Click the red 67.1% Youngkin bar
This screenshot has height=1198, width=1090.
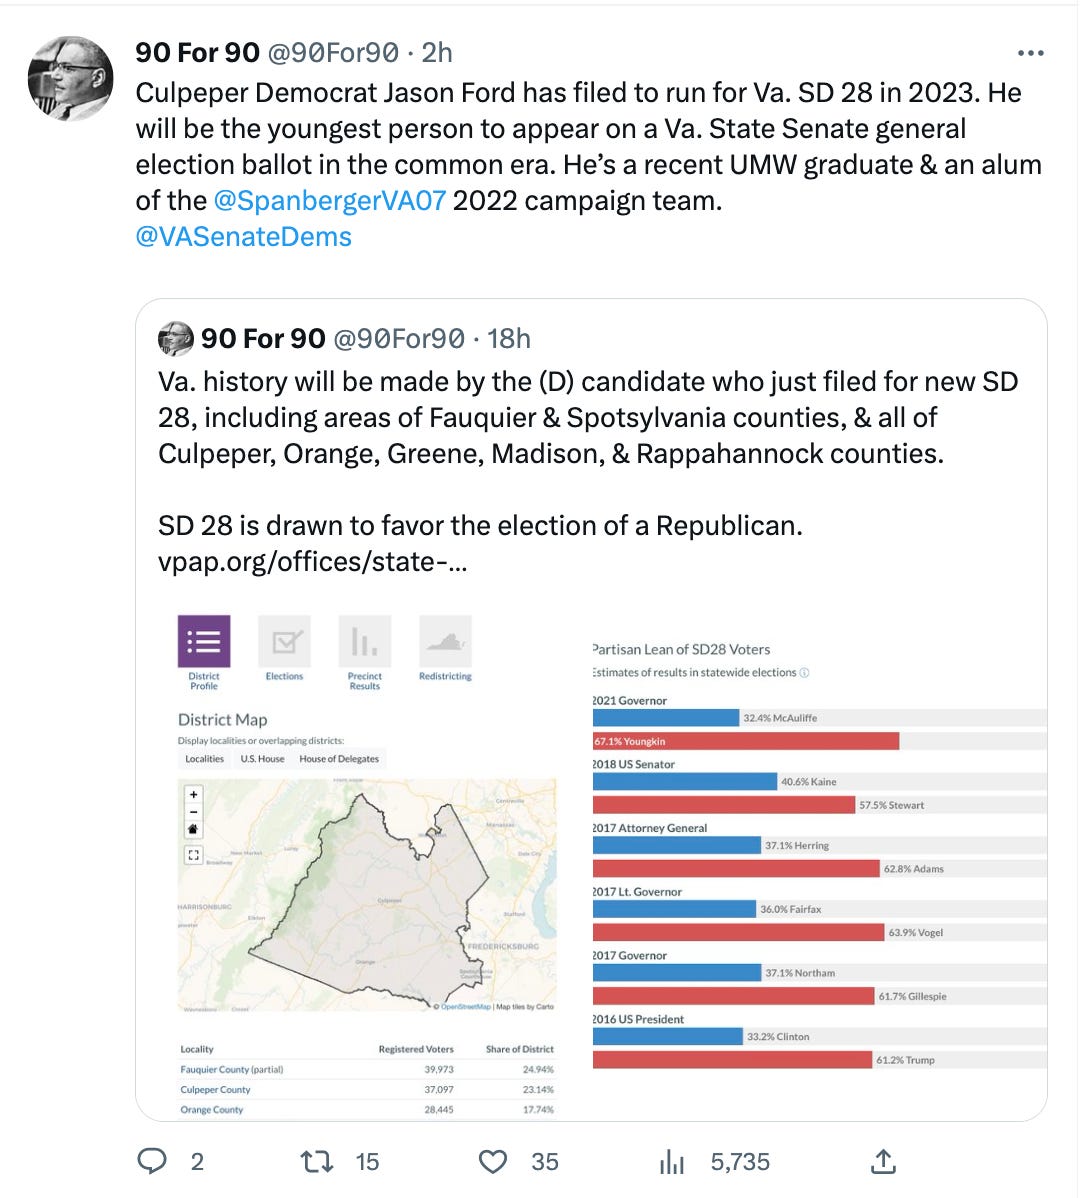746,741
